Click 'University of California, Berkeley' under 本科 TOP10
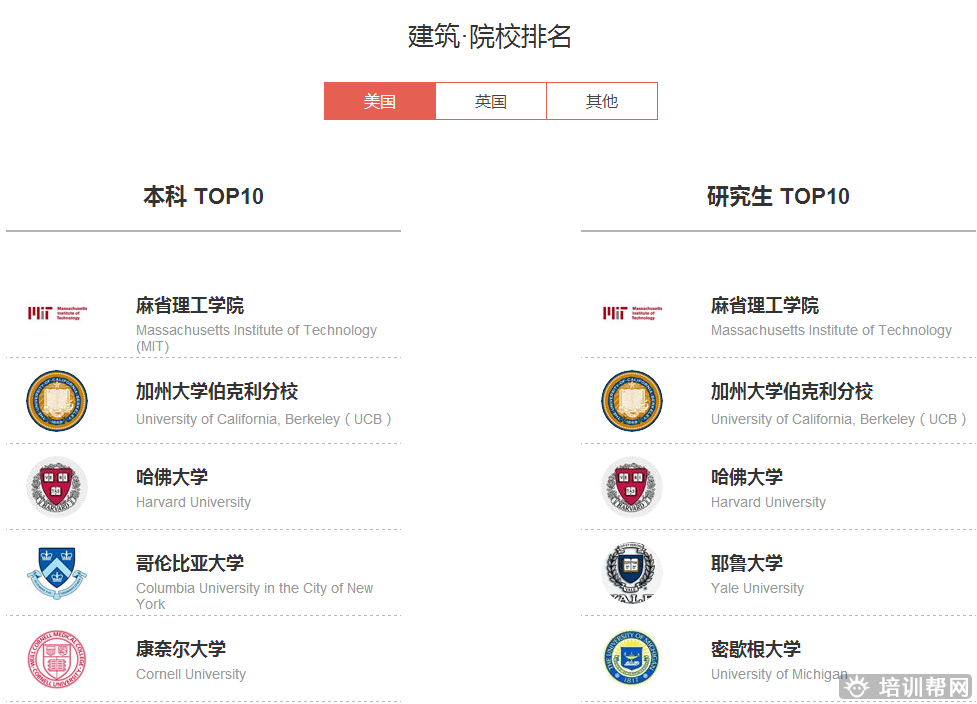Image resolution: width=977 pixels, height=704 pixels. pos(263,419)
